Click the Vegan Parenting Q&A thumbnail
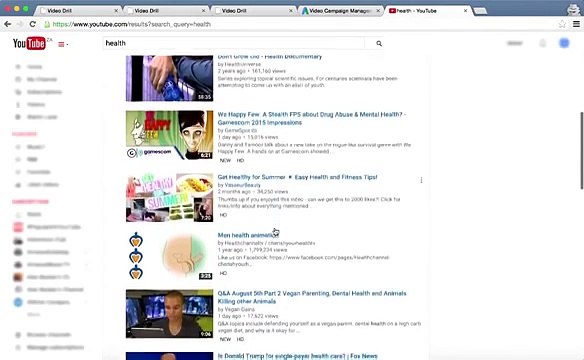The width and height of the screenshot is (584, 360). (169, 313)
